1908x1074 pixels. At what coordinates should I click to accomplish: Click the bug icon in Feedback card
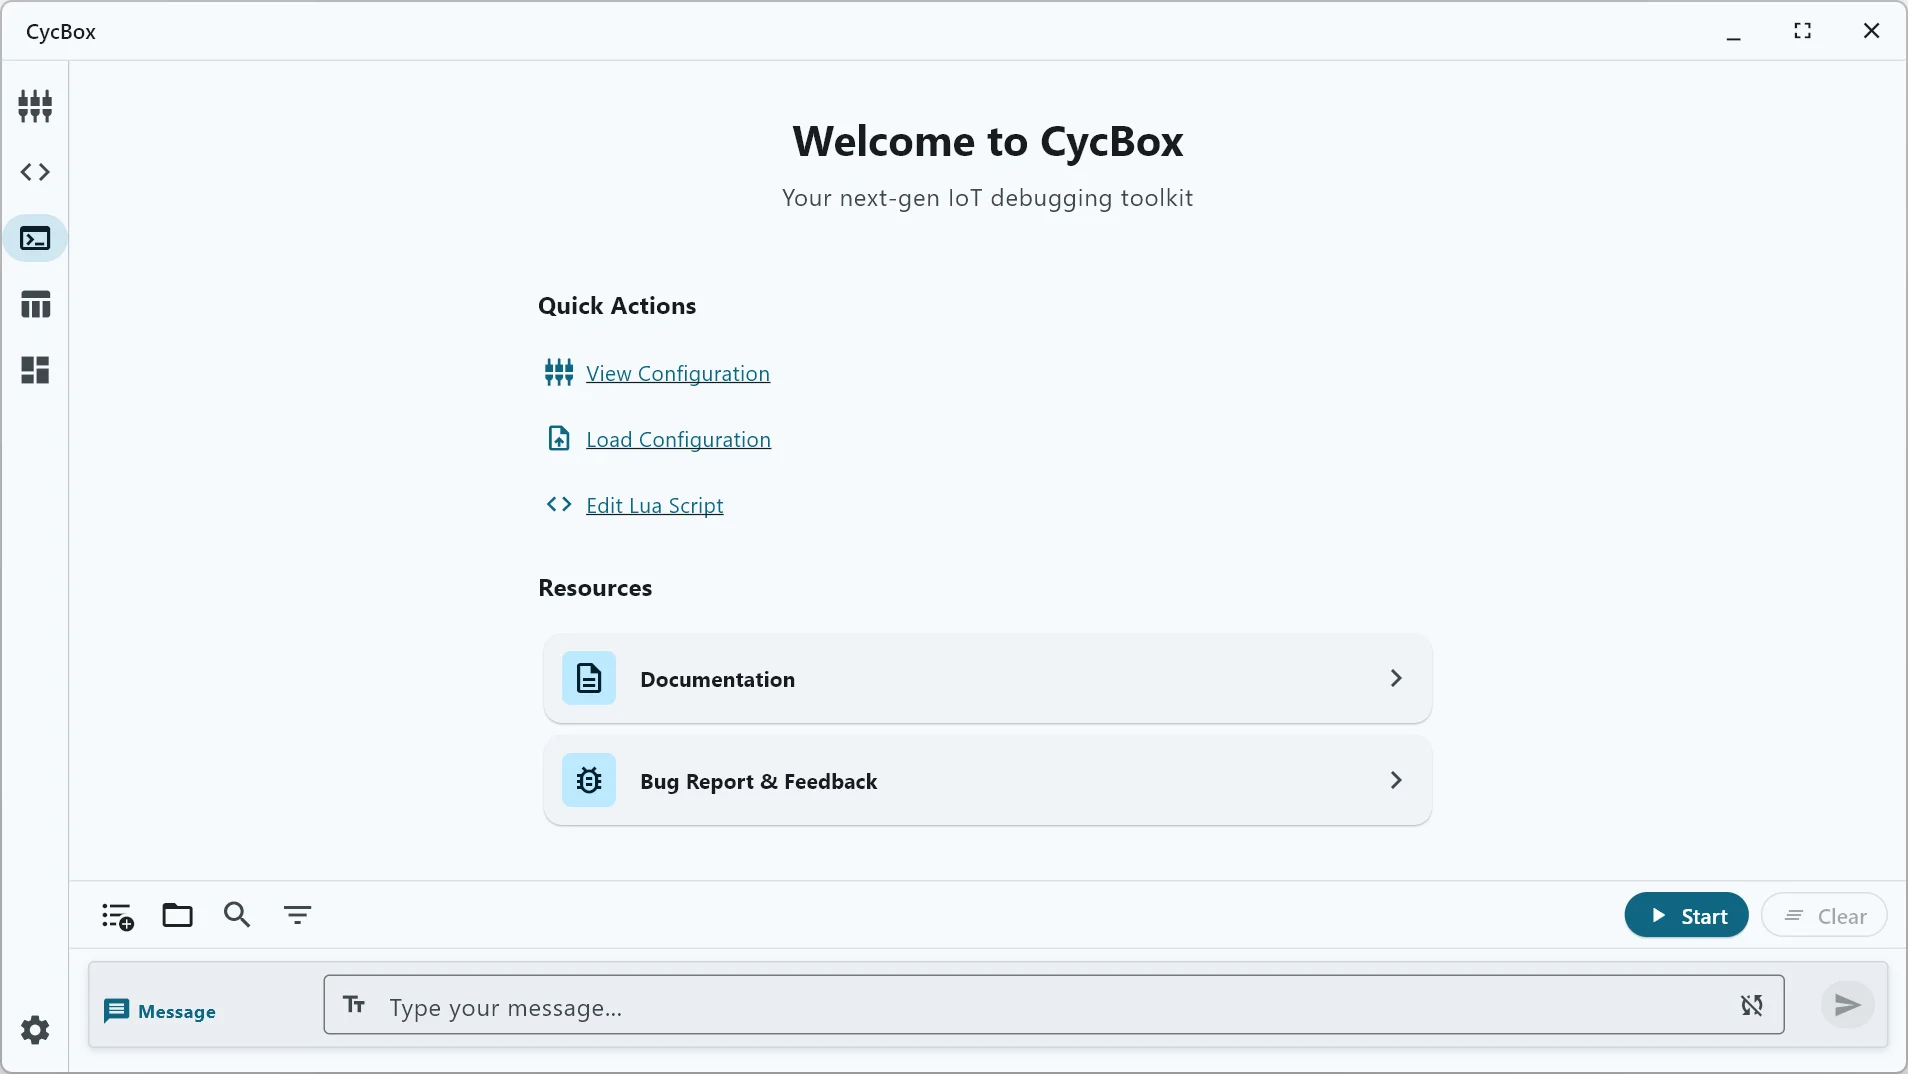pos(589,780)
